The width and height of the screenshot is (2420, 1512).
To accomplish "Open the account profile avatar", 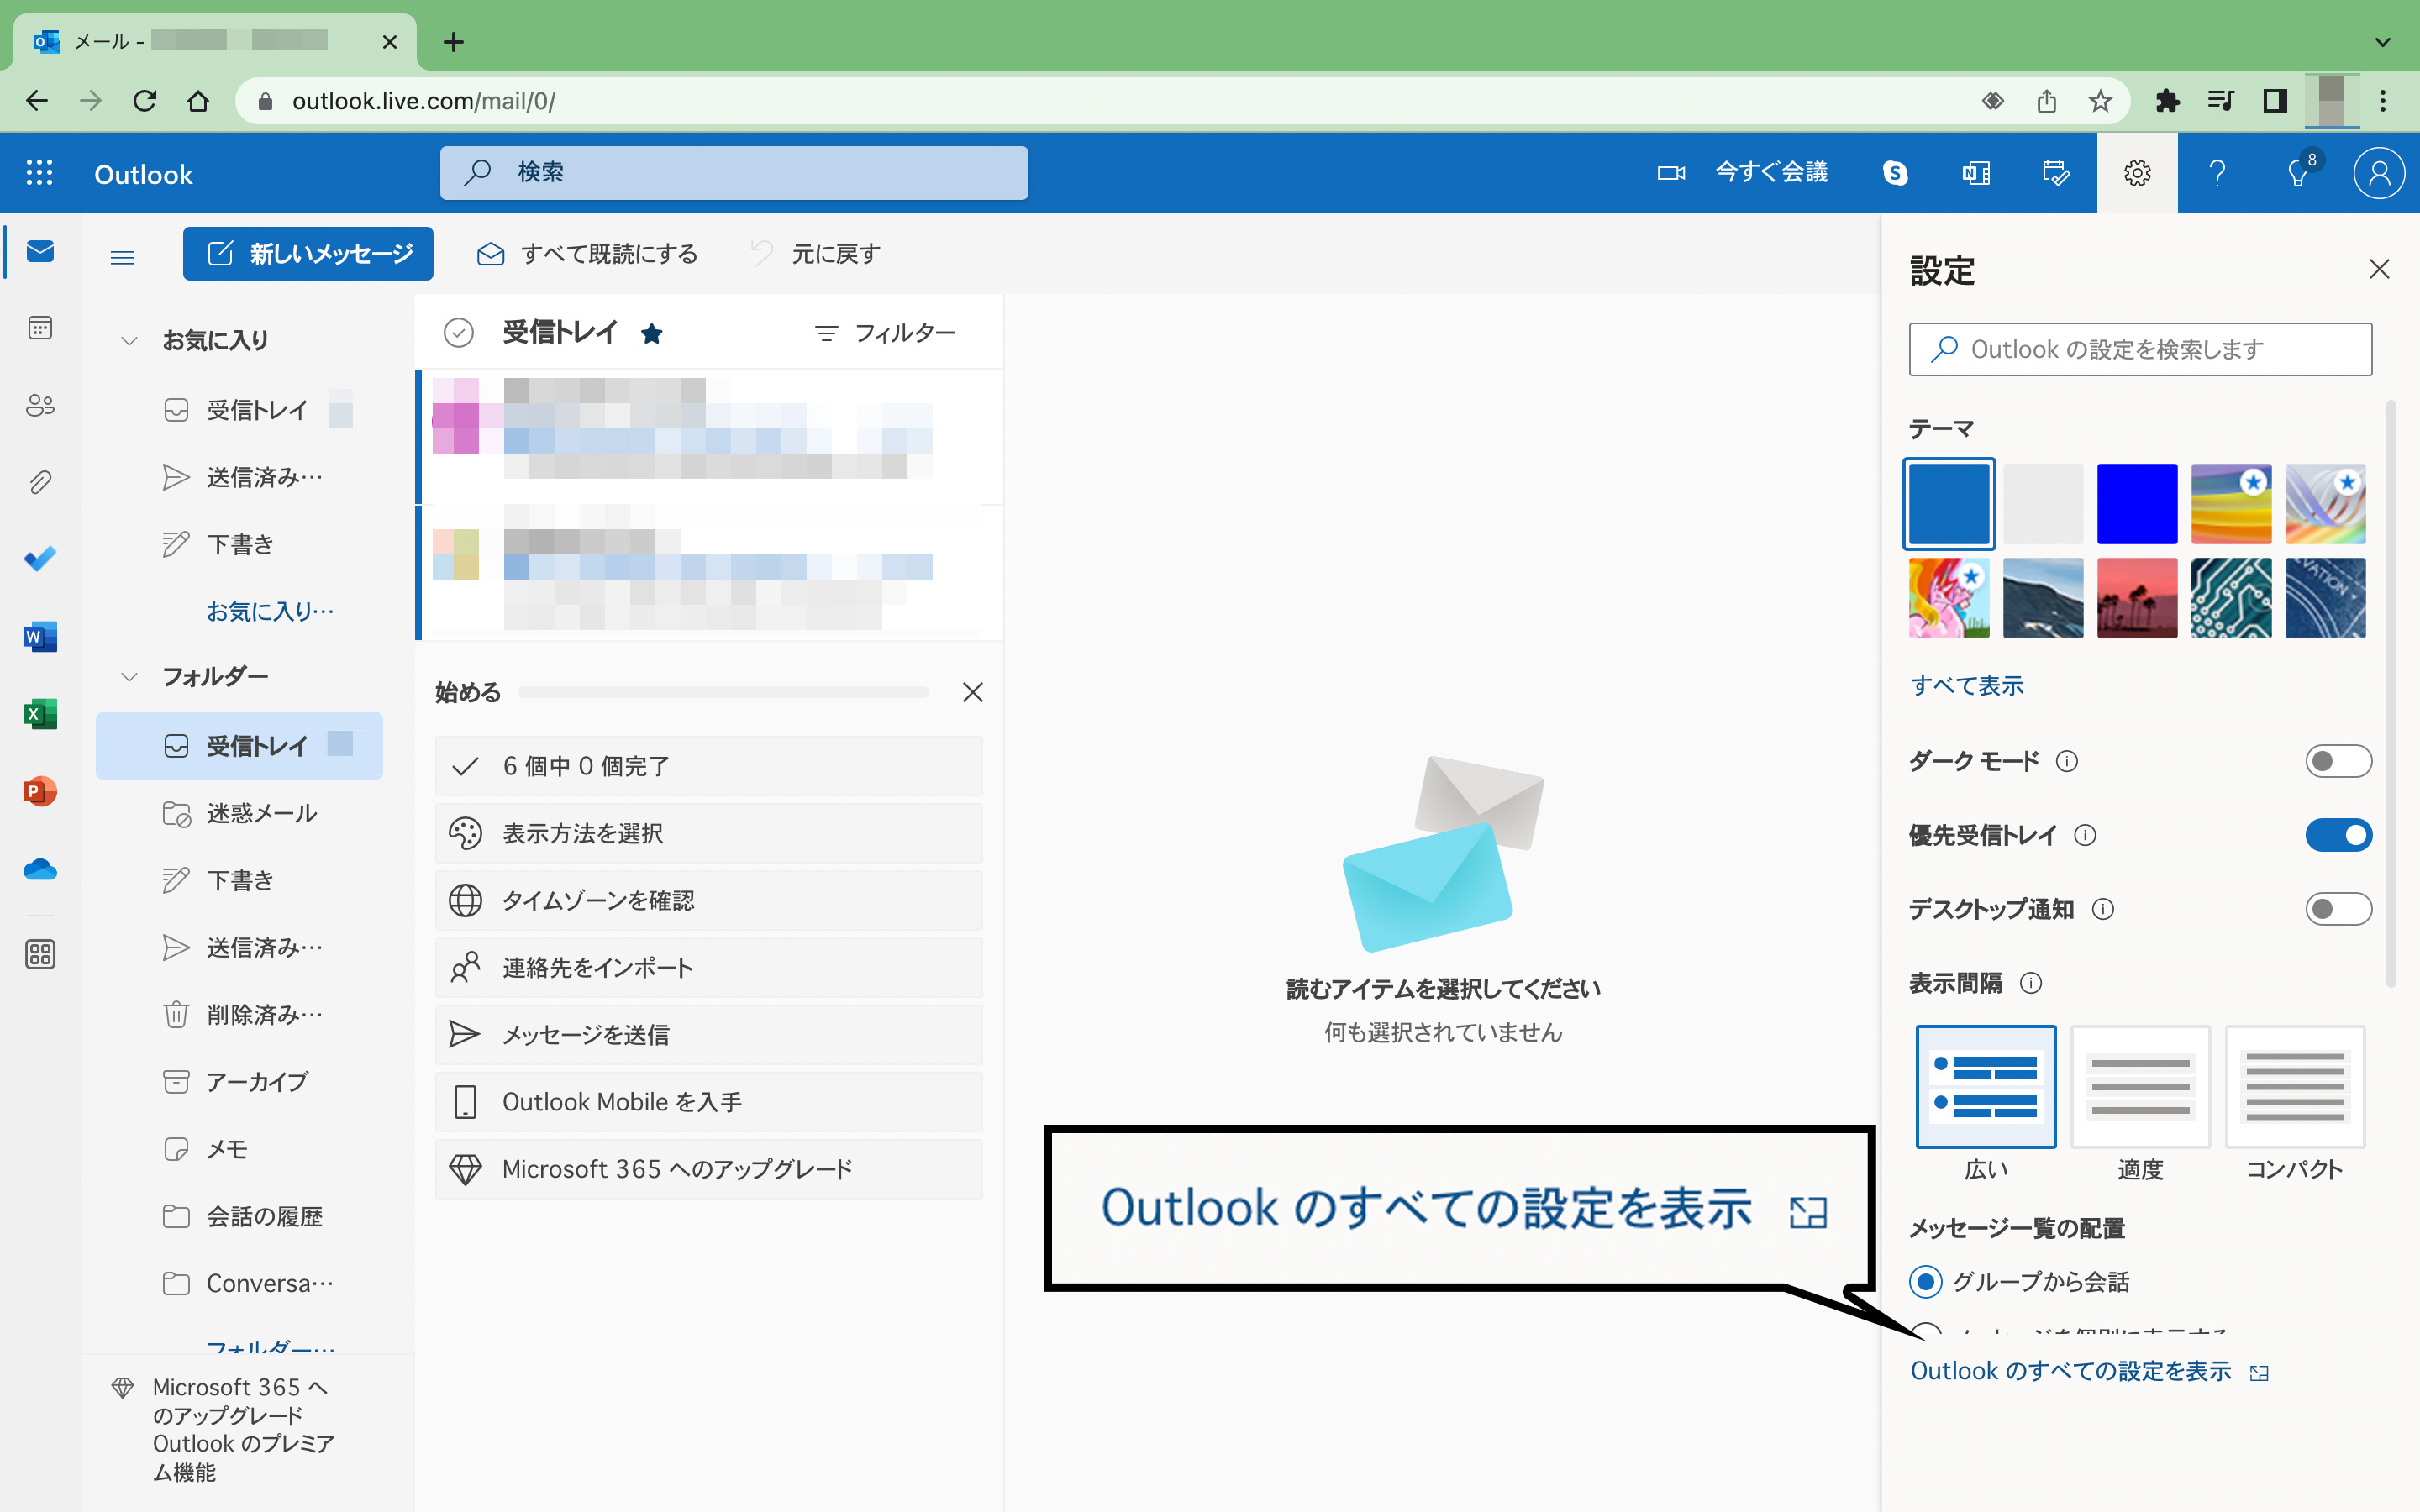I will [x=2379, y=173].
